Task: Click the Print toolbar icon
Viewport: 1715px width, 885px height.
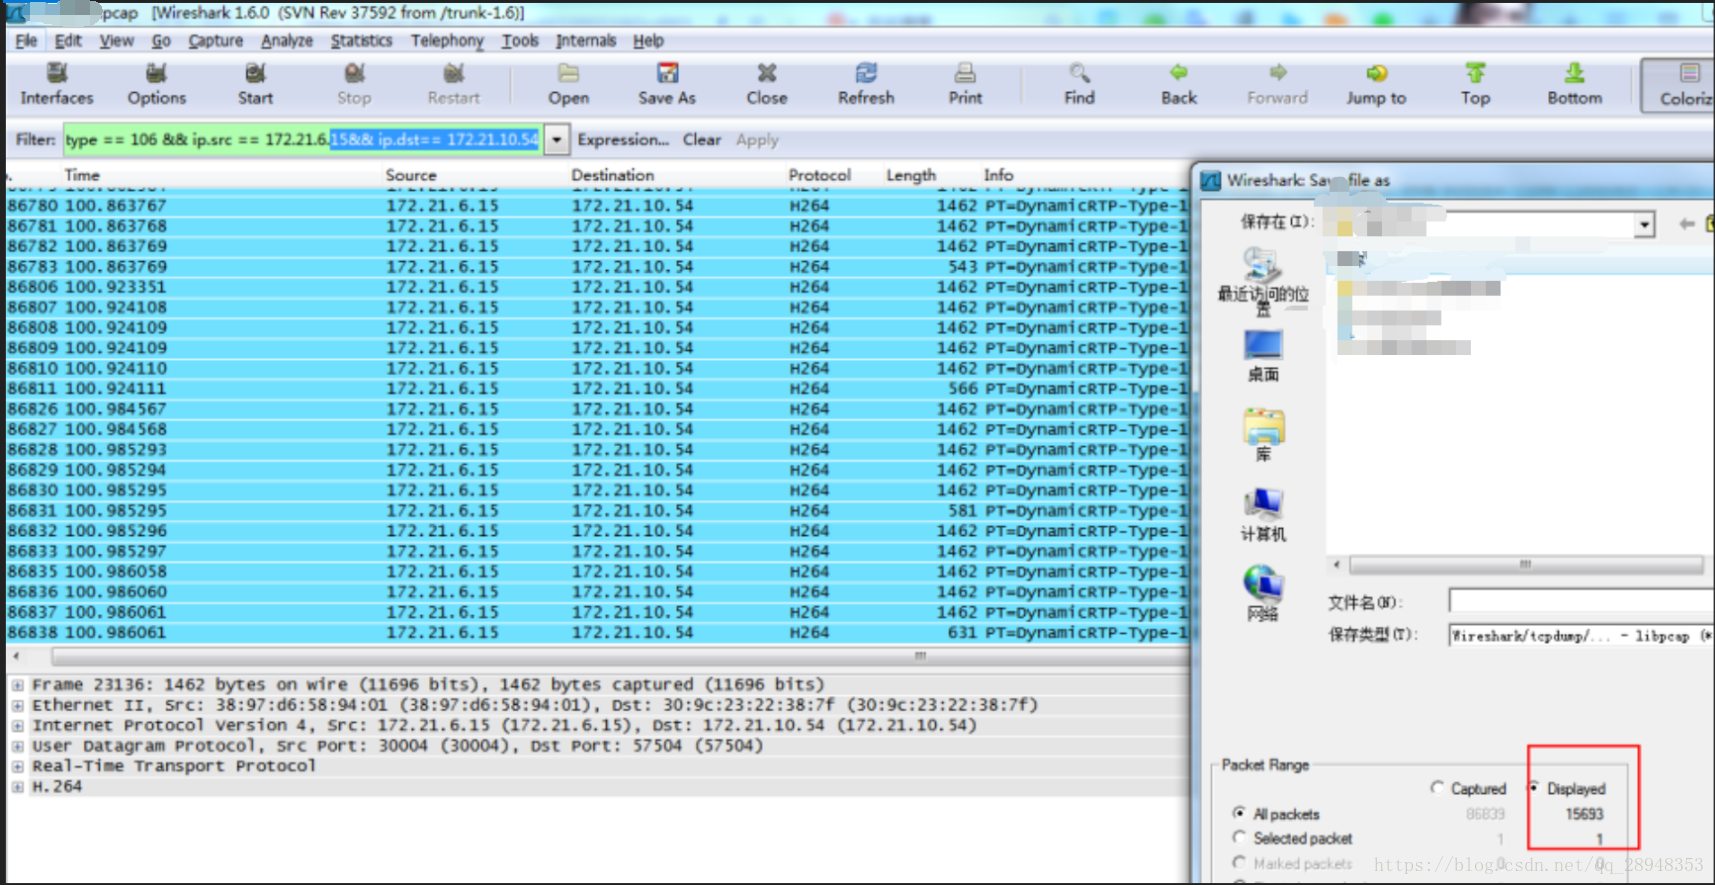Action: click(965, 84)
